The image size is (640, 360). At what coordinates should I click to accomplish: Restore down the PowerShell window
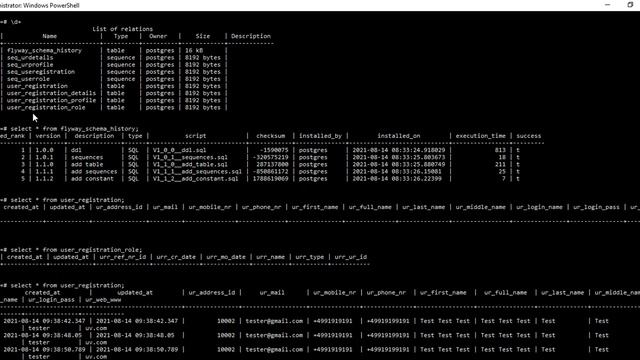click(x=630, y=5)
